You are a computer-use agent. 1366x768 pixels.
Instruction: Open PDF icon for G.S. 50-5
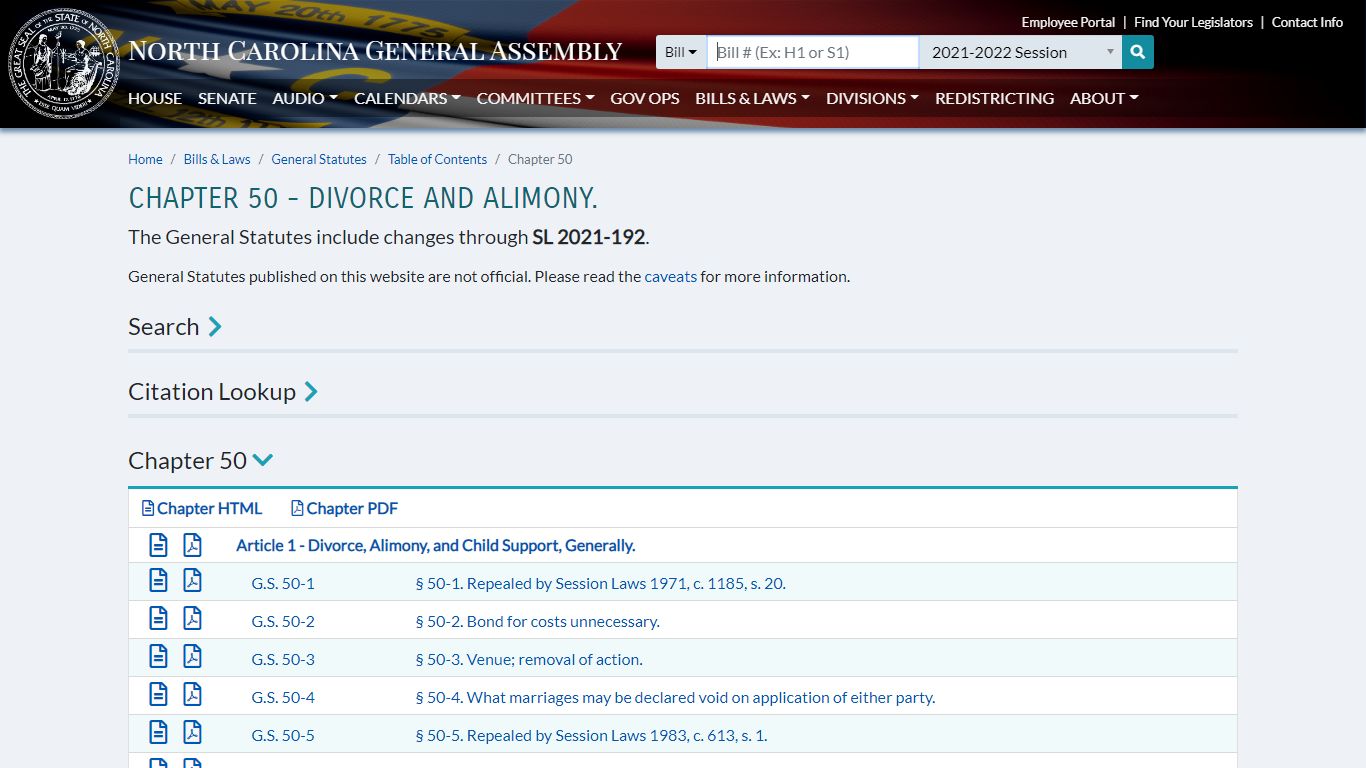(x=192, y=732)
